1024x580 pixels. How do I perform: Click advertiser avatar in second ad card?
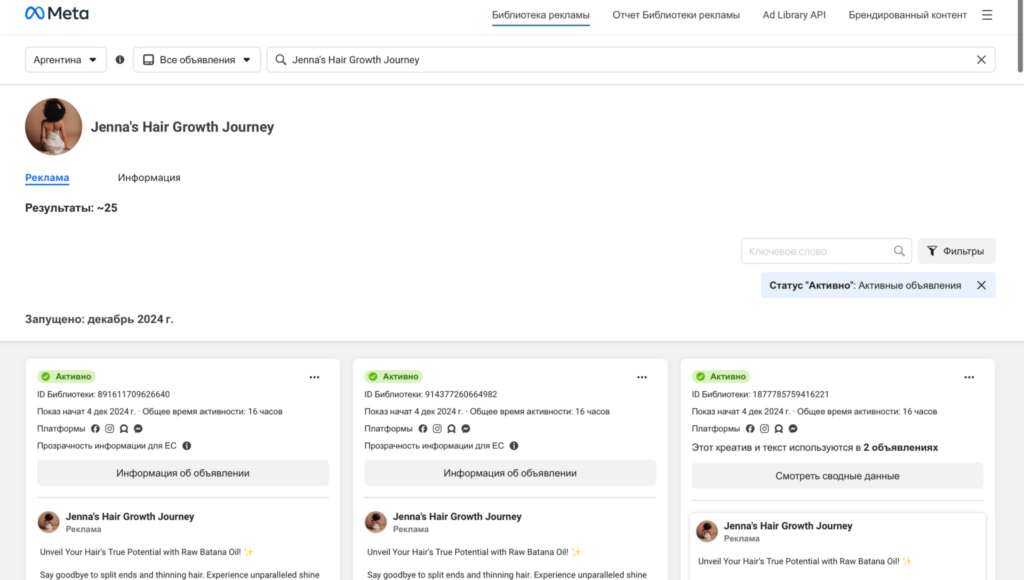click(376, 522)
